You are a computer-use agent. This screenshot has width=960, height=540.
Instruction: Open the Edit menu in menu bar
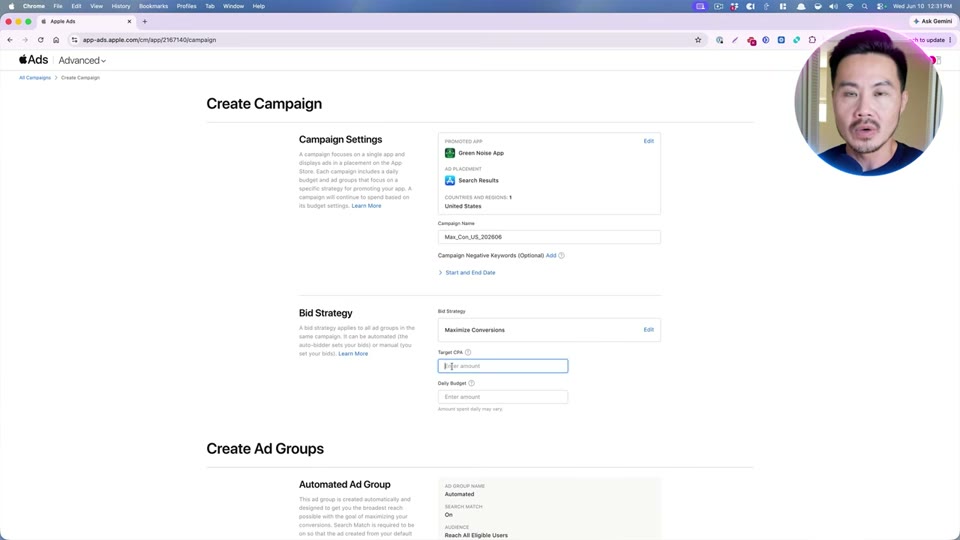[76, 6]
